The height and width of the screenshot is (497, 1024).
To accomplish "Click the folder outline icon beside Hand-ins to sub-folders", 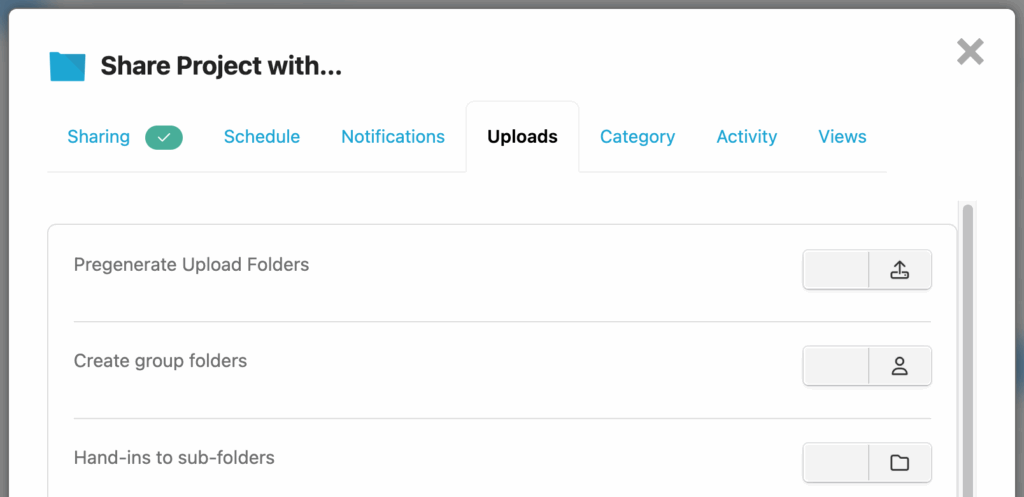I will point(899,462).
